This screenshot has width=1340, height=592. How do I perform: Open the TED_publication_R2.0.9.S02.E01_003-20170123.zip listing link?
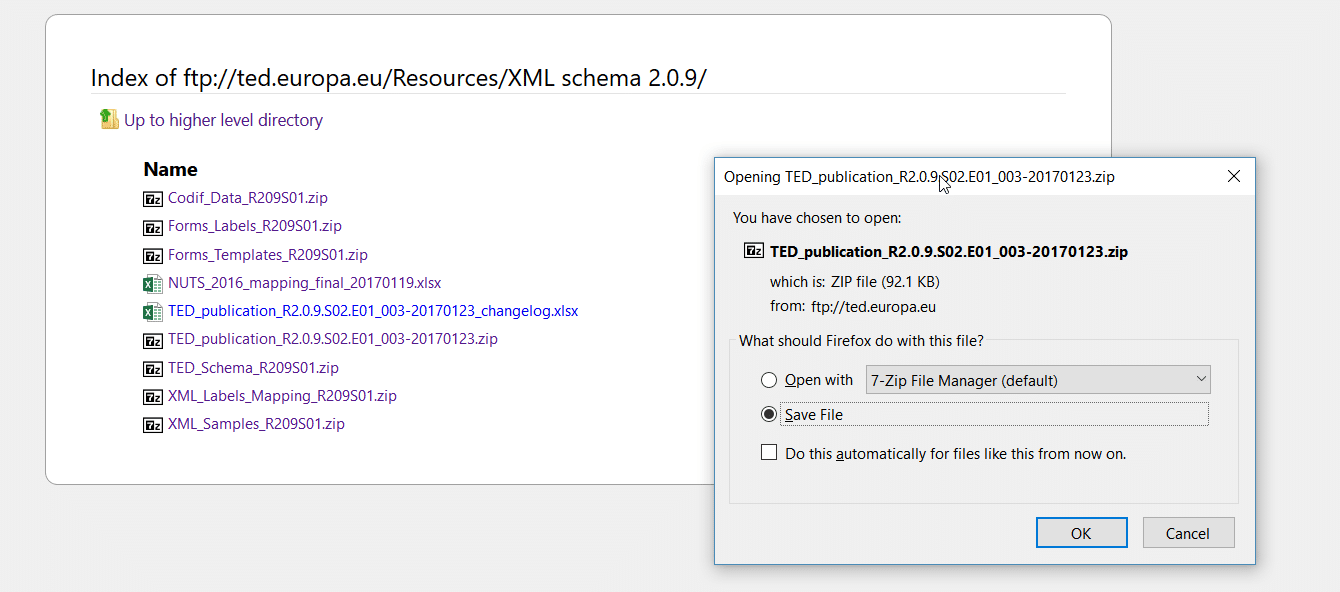pyautogui.click(x=333, y=339)
